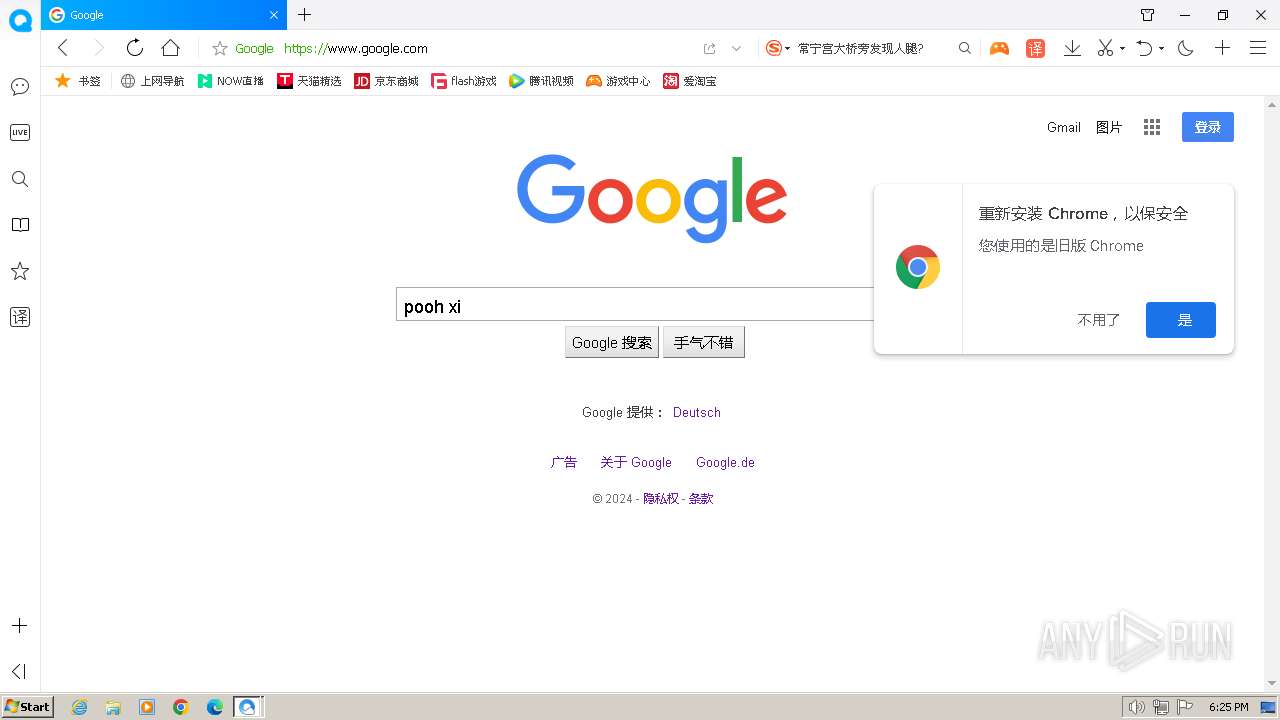Open sidebar chat message icon
Screen dimensions: 1280x720
click(x=20, y=87)
